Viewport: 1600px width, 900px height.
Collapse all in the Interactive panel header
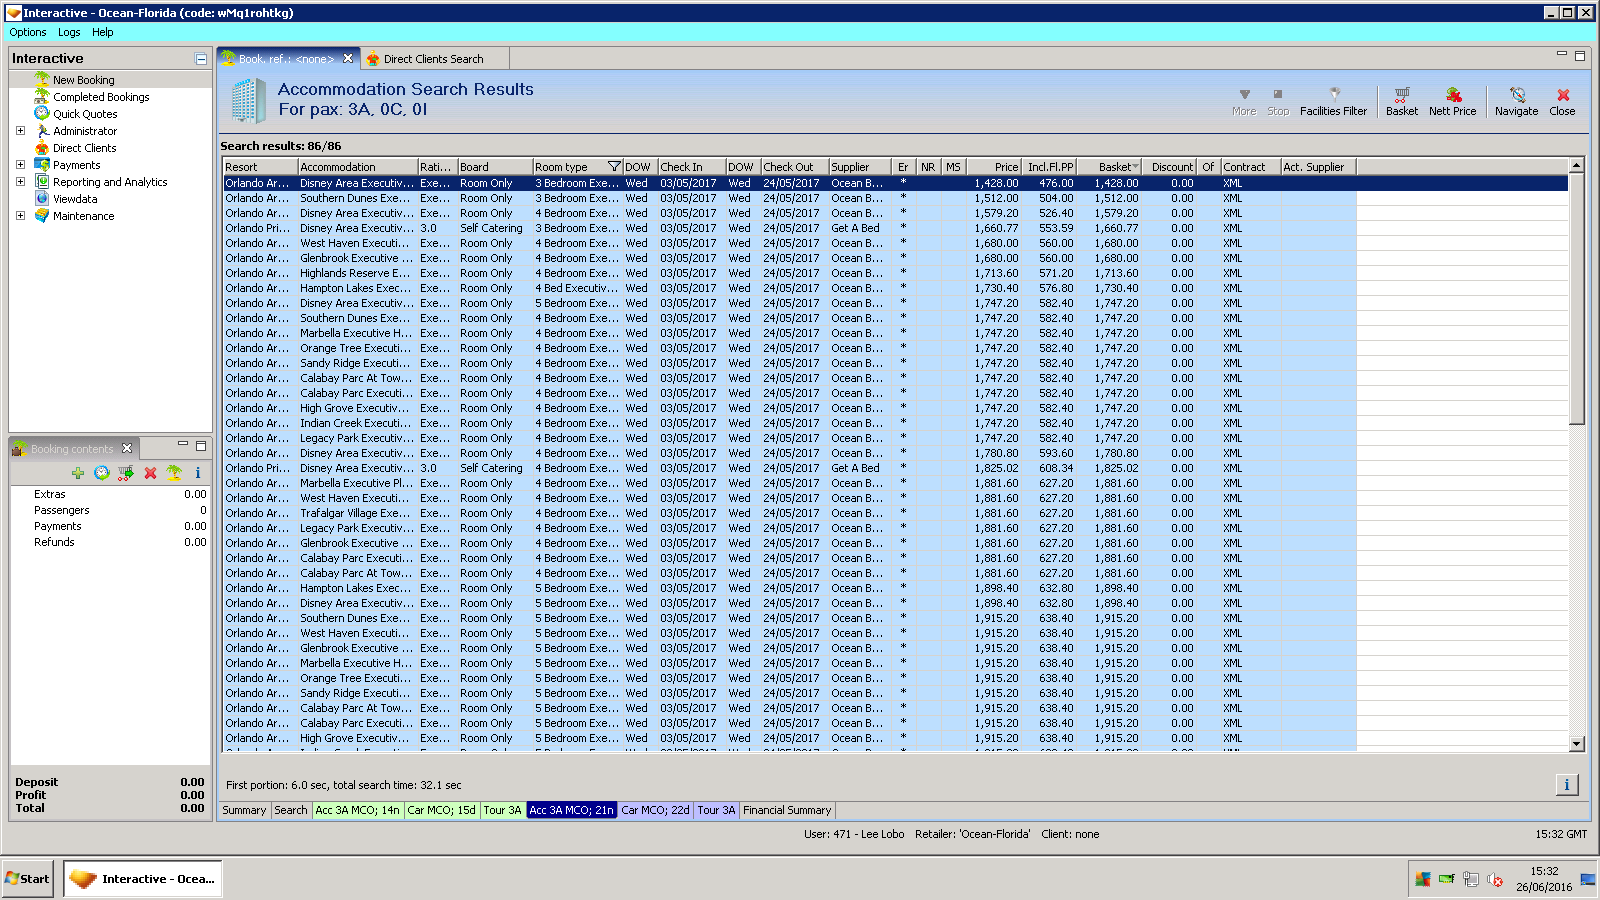tap(201, 59)
